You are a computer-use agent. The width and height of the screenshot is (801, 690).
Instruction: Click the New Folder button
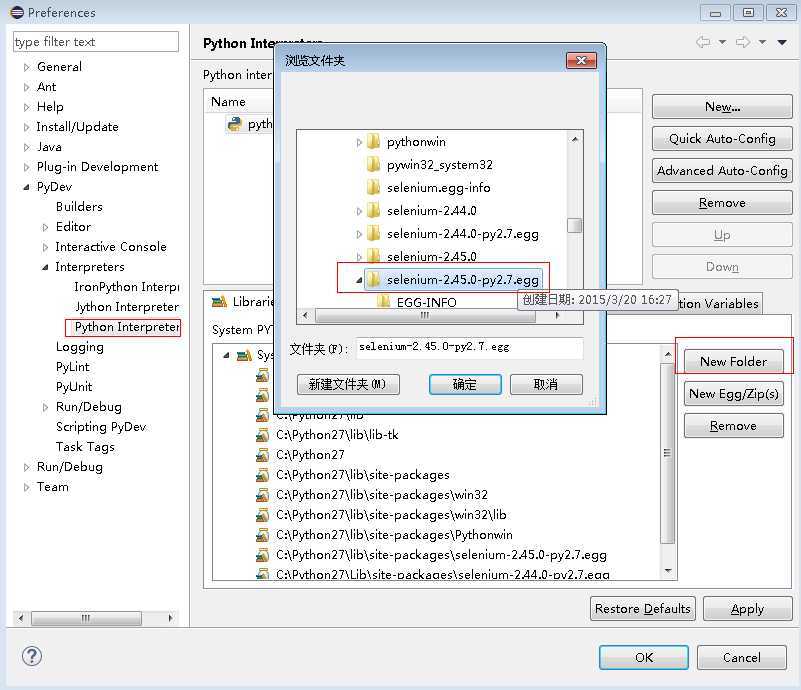point(733,362)
